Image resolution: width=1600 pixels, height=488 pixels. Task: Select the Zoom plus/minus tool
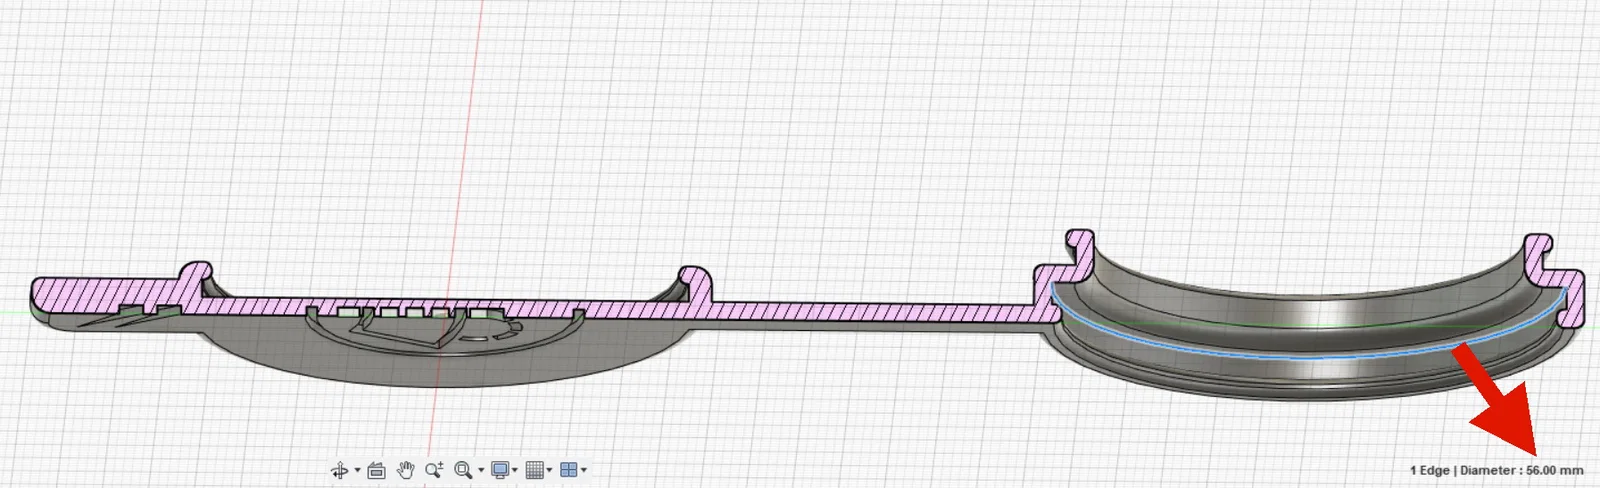(x=434, y=470)
